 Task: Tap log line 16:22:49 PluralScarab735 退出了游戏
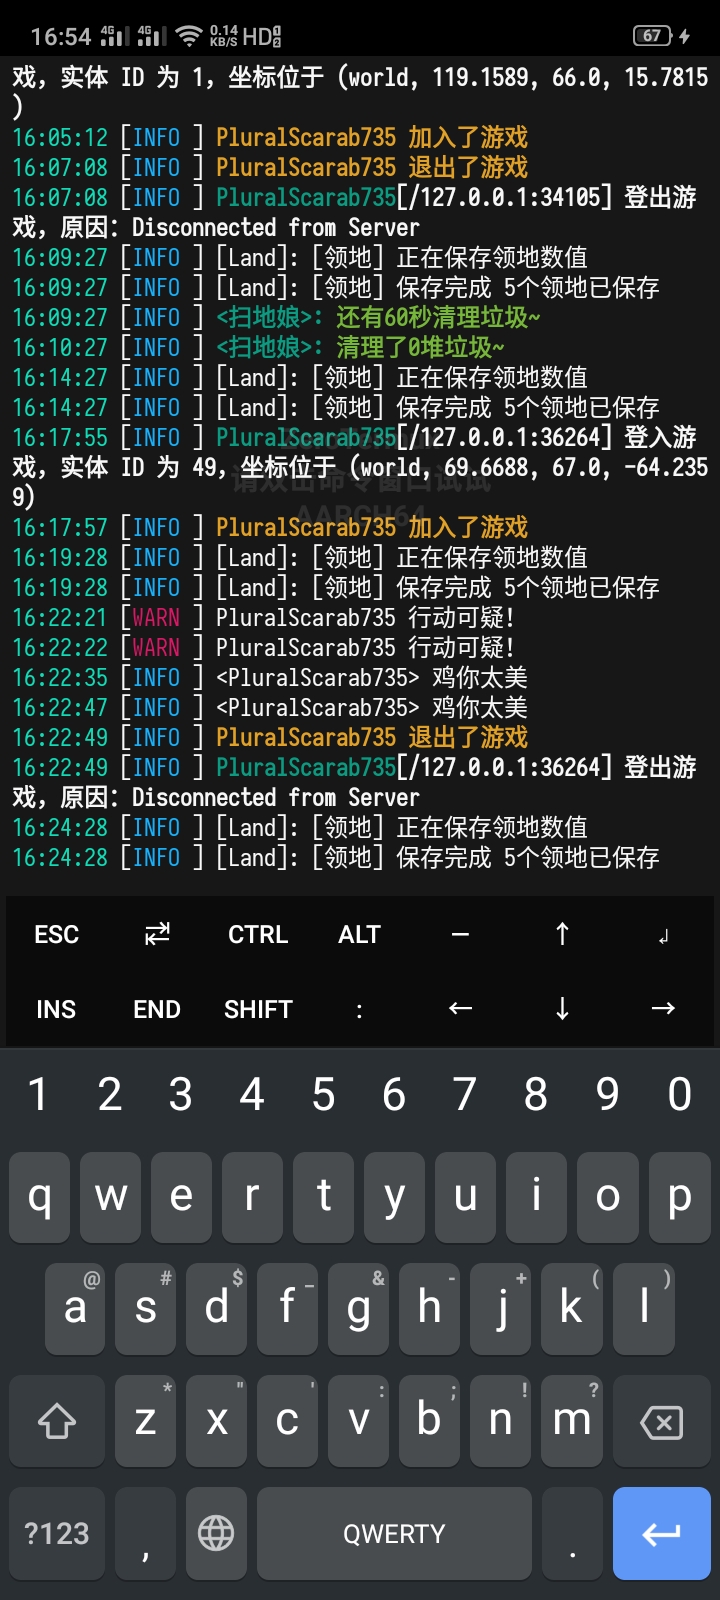pos(270,737)
